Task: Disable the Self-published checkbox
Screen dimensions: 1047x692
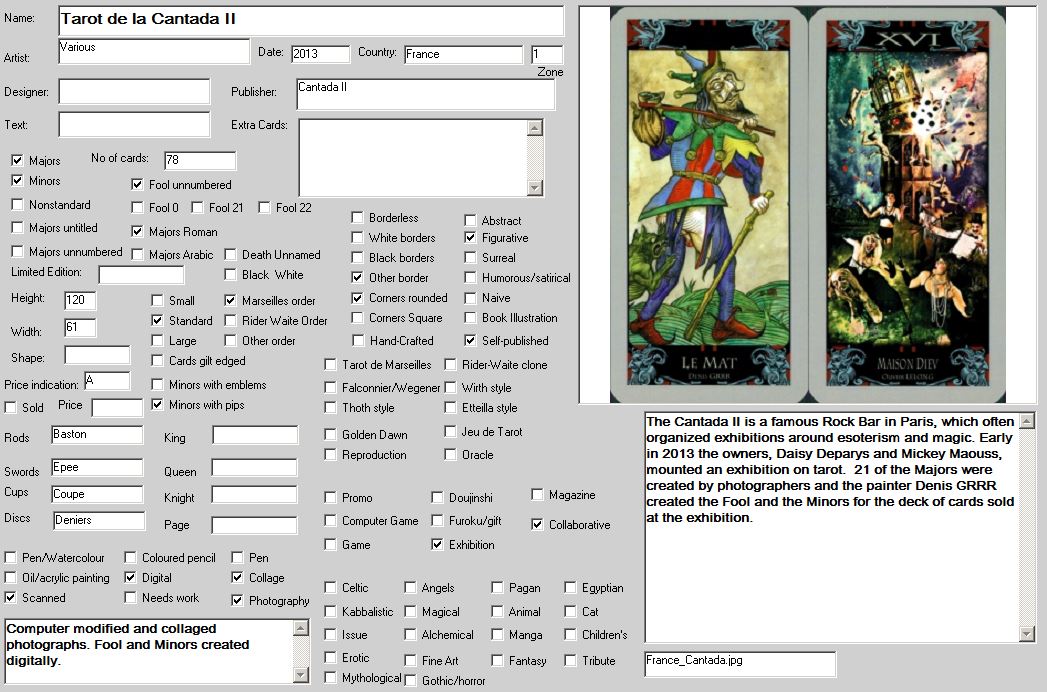Action: [x=471, y=340]
